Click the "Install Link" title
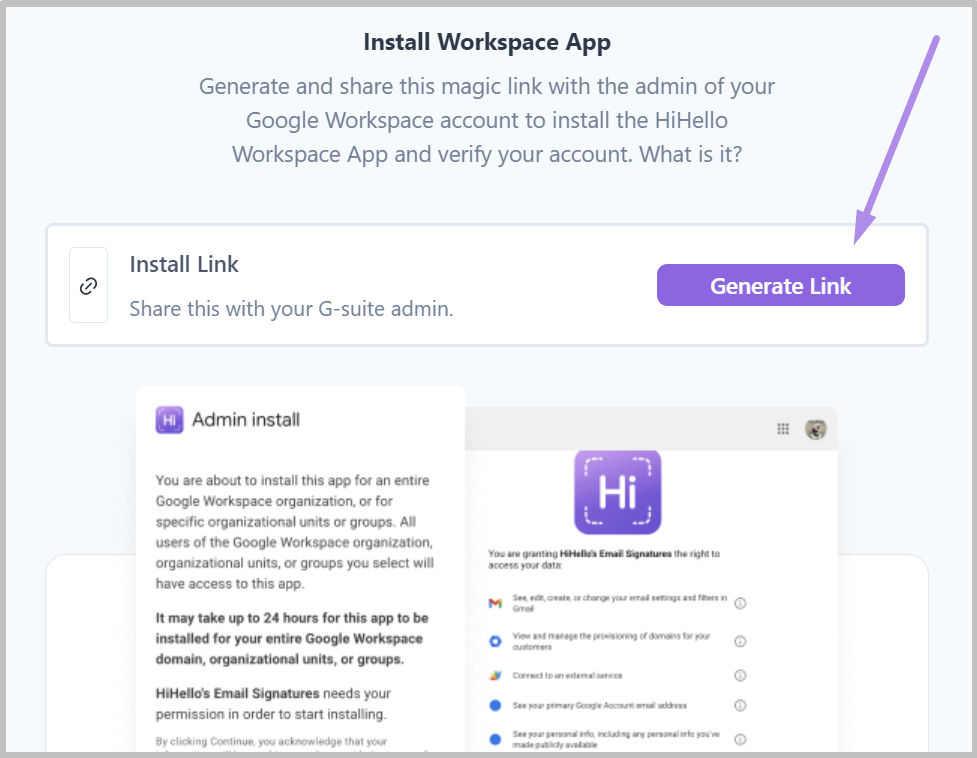This screenshot has height=758, width=977. click(184, 264)
